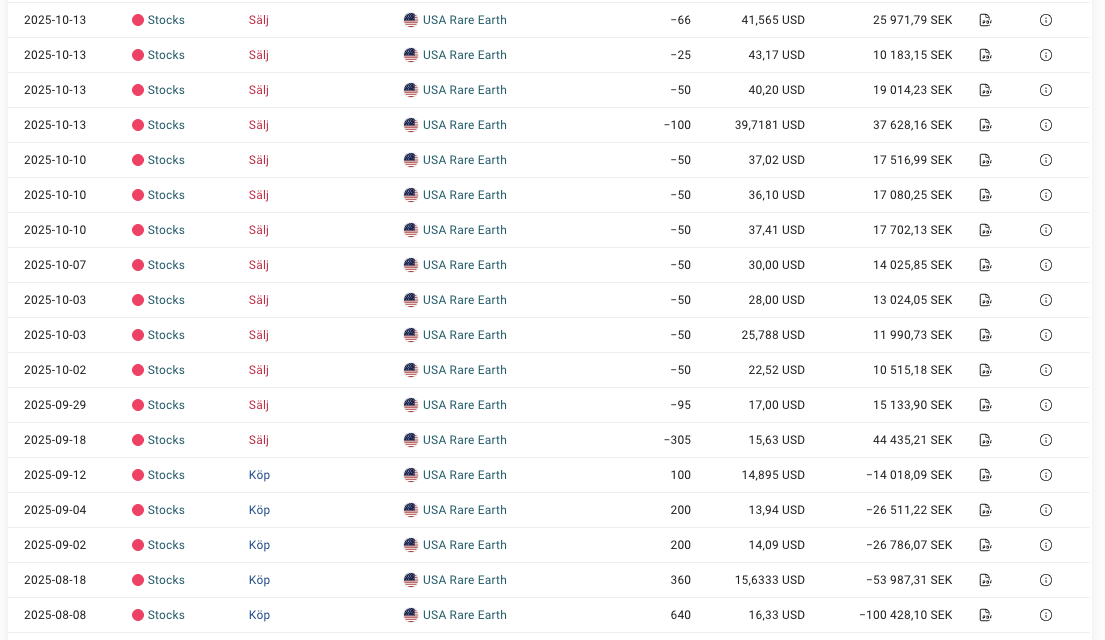1105x640 pixels.
Task: Open PDF document for 2025-09-18 sale
Action: [x=985, y=440]
